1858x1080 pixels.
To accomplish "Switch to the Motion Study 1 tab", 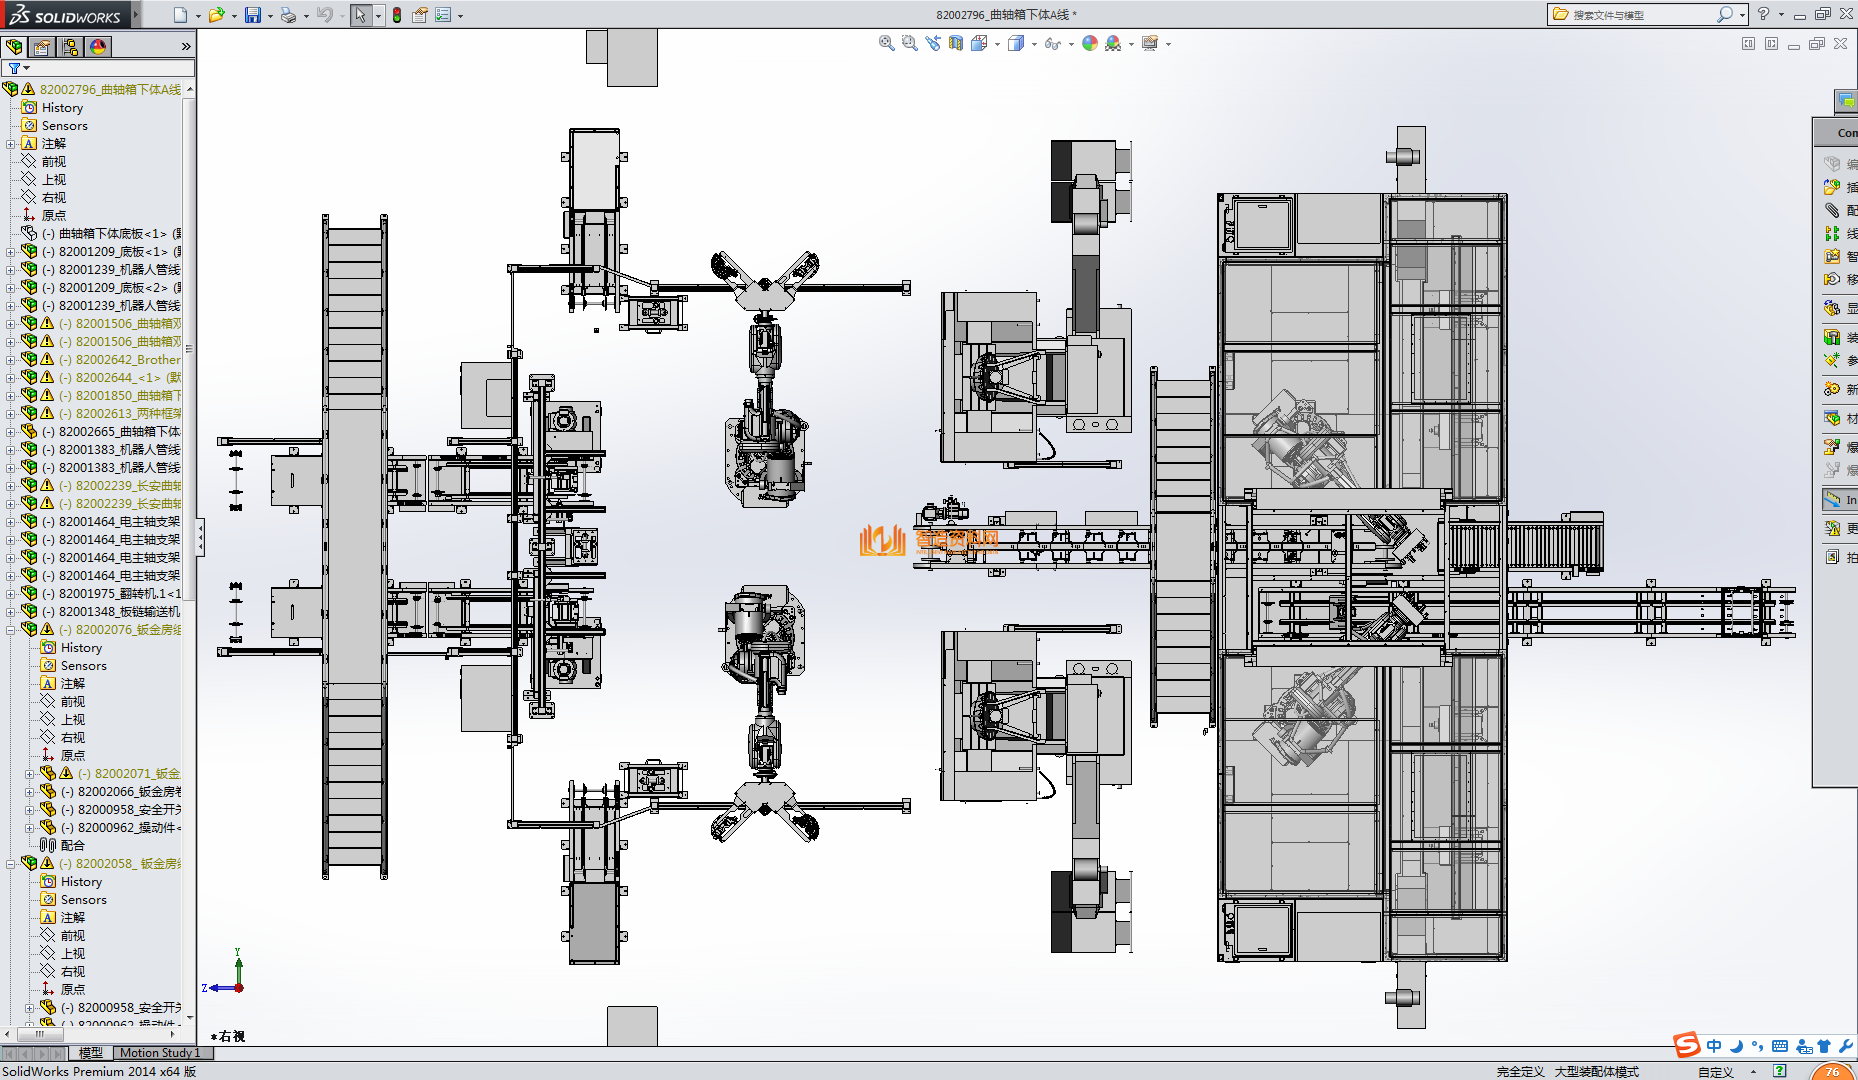I will tap(160, 1053).
